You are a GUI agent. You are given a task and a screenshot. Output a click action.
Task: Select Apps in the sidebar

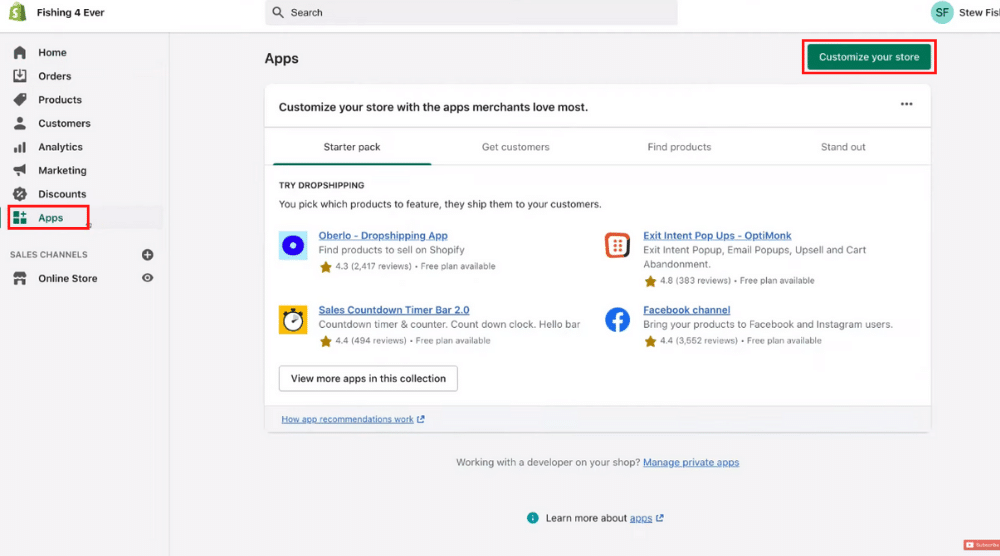click(50, 217)
